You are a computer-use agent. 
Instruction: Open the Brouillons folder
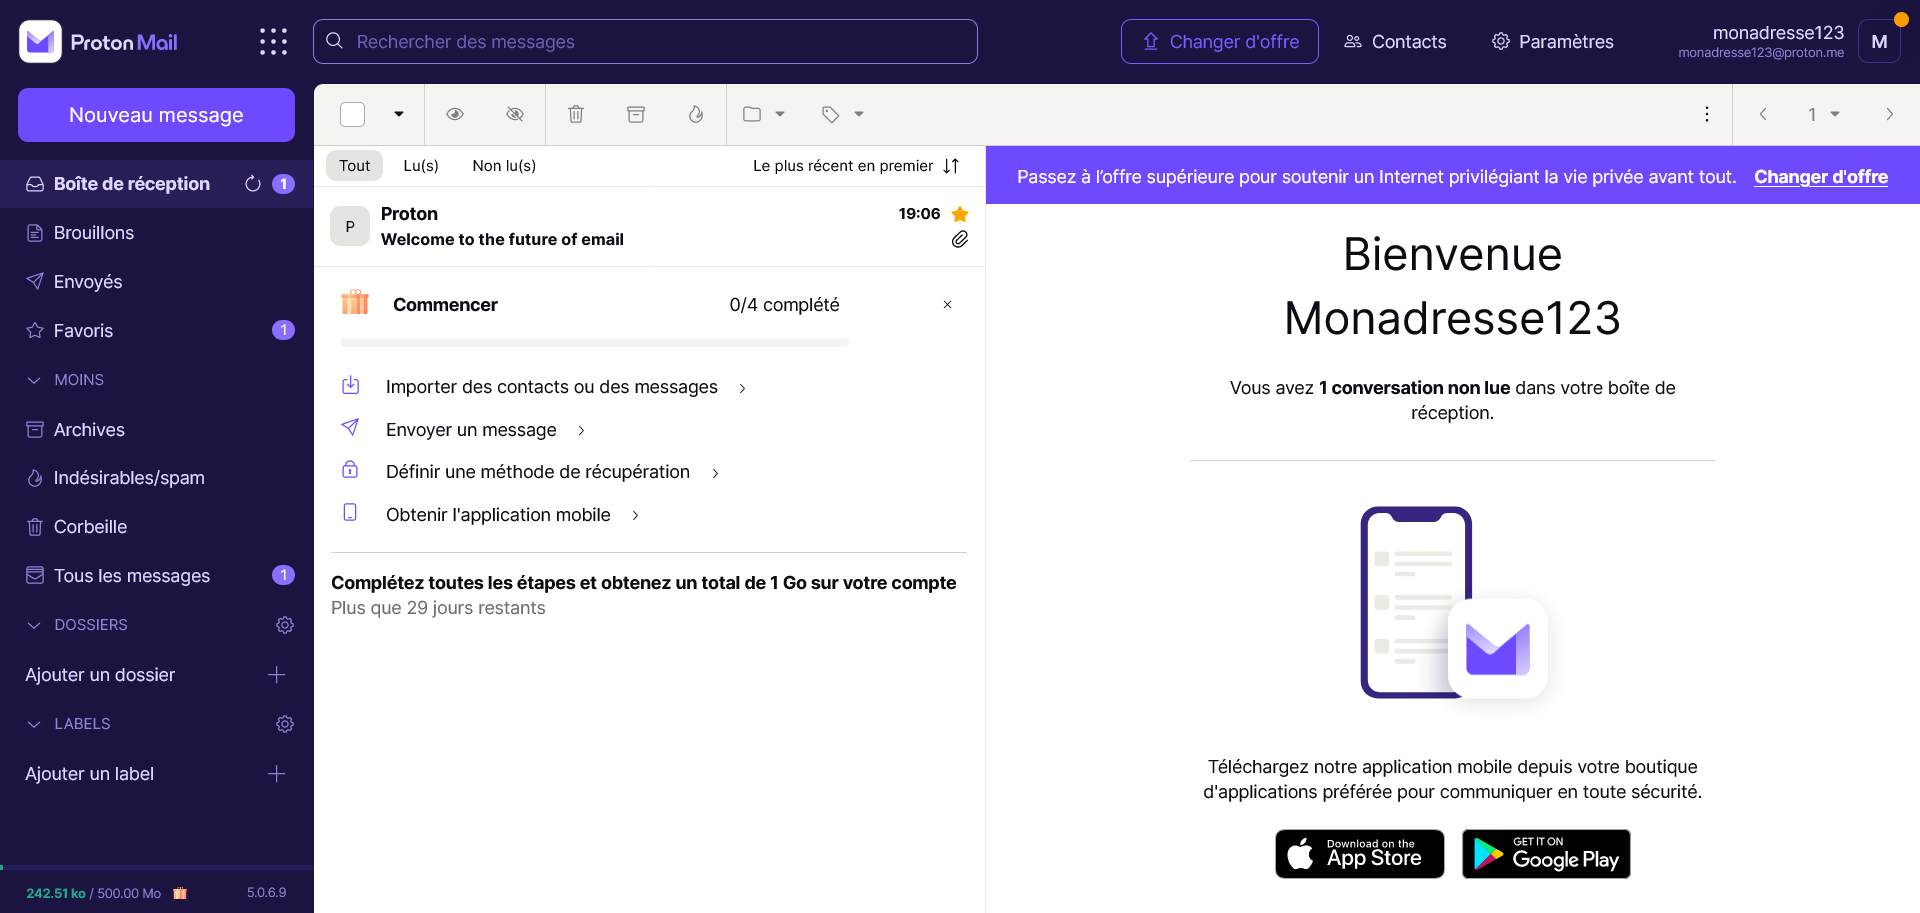click(x=93, y=233)
